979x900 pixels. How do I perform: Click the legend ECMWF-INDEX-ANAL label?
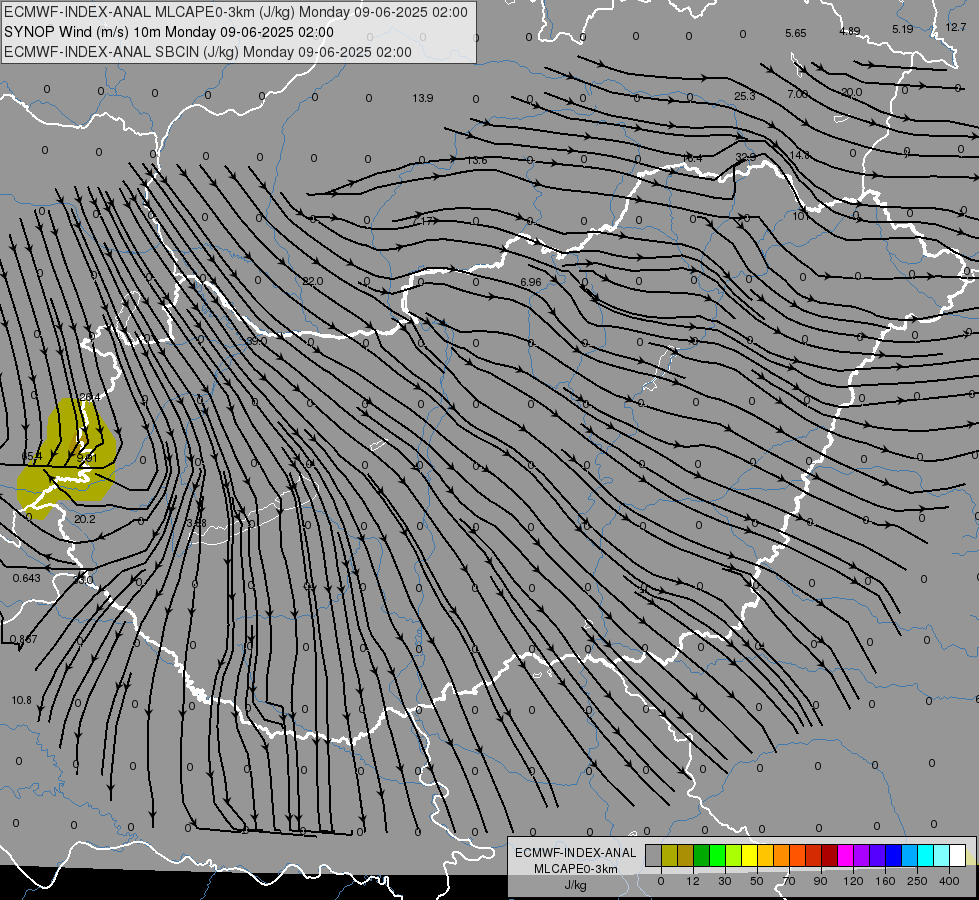(576, 853)
